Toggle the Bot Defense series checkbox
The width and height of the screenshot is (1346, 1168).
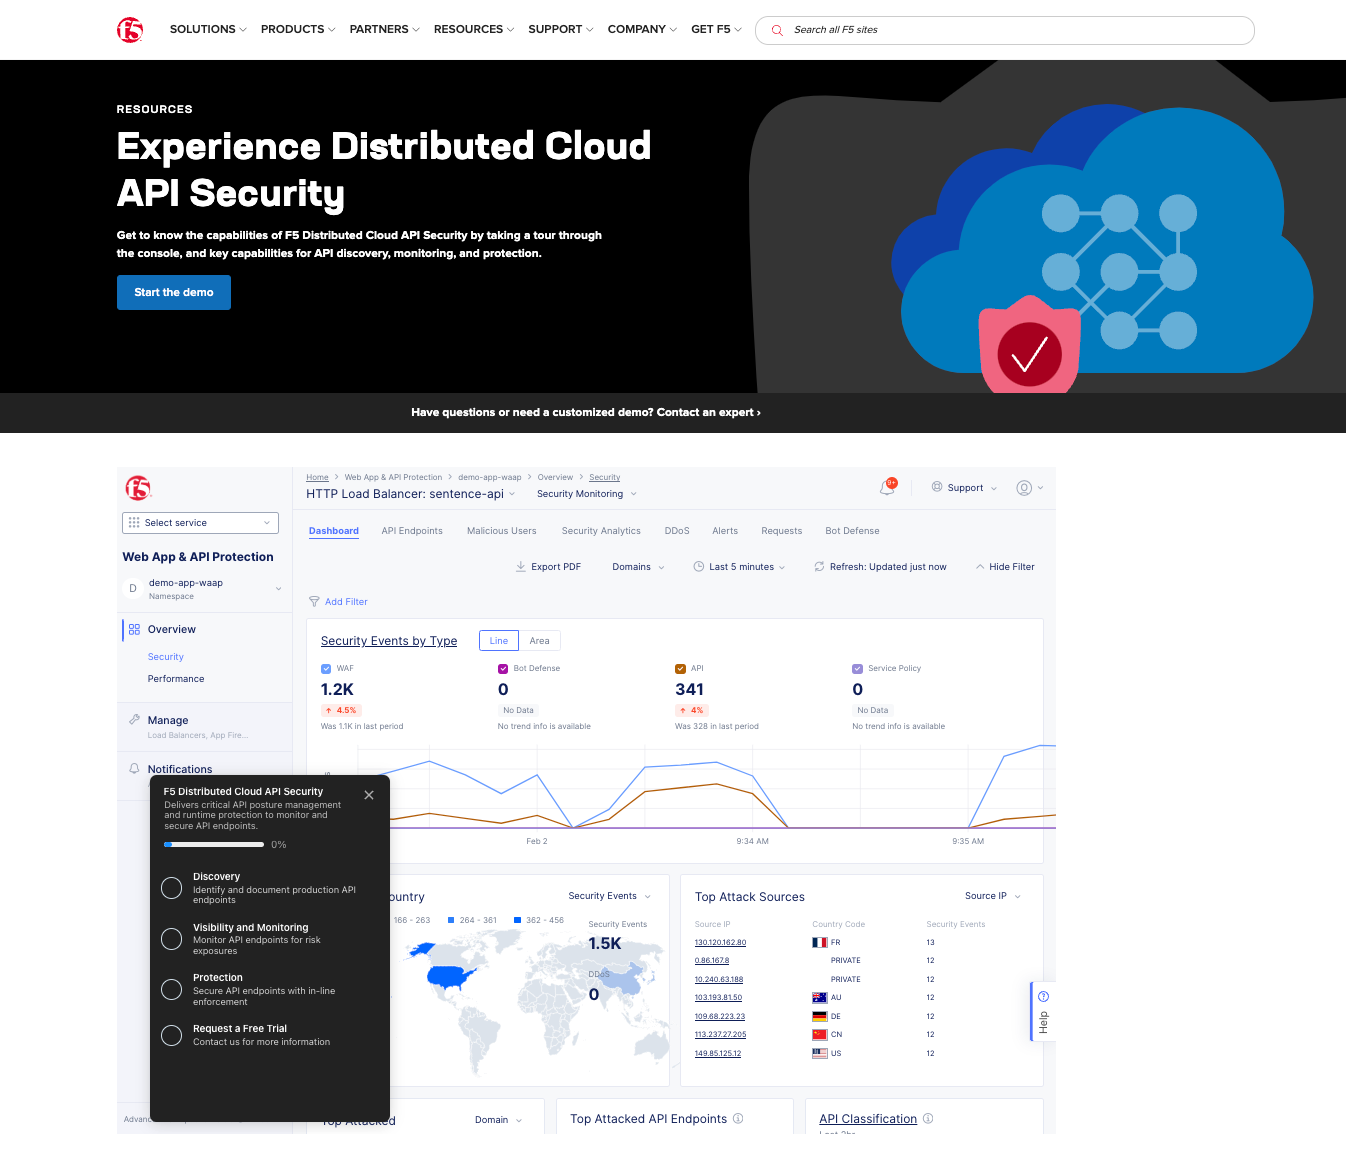pos(503,669)
